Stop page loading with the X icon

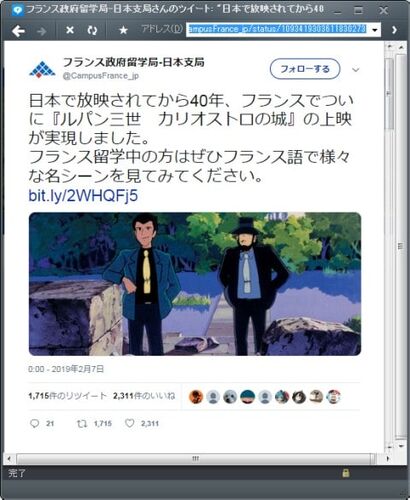pyautogui.click(x=70, y=30)
